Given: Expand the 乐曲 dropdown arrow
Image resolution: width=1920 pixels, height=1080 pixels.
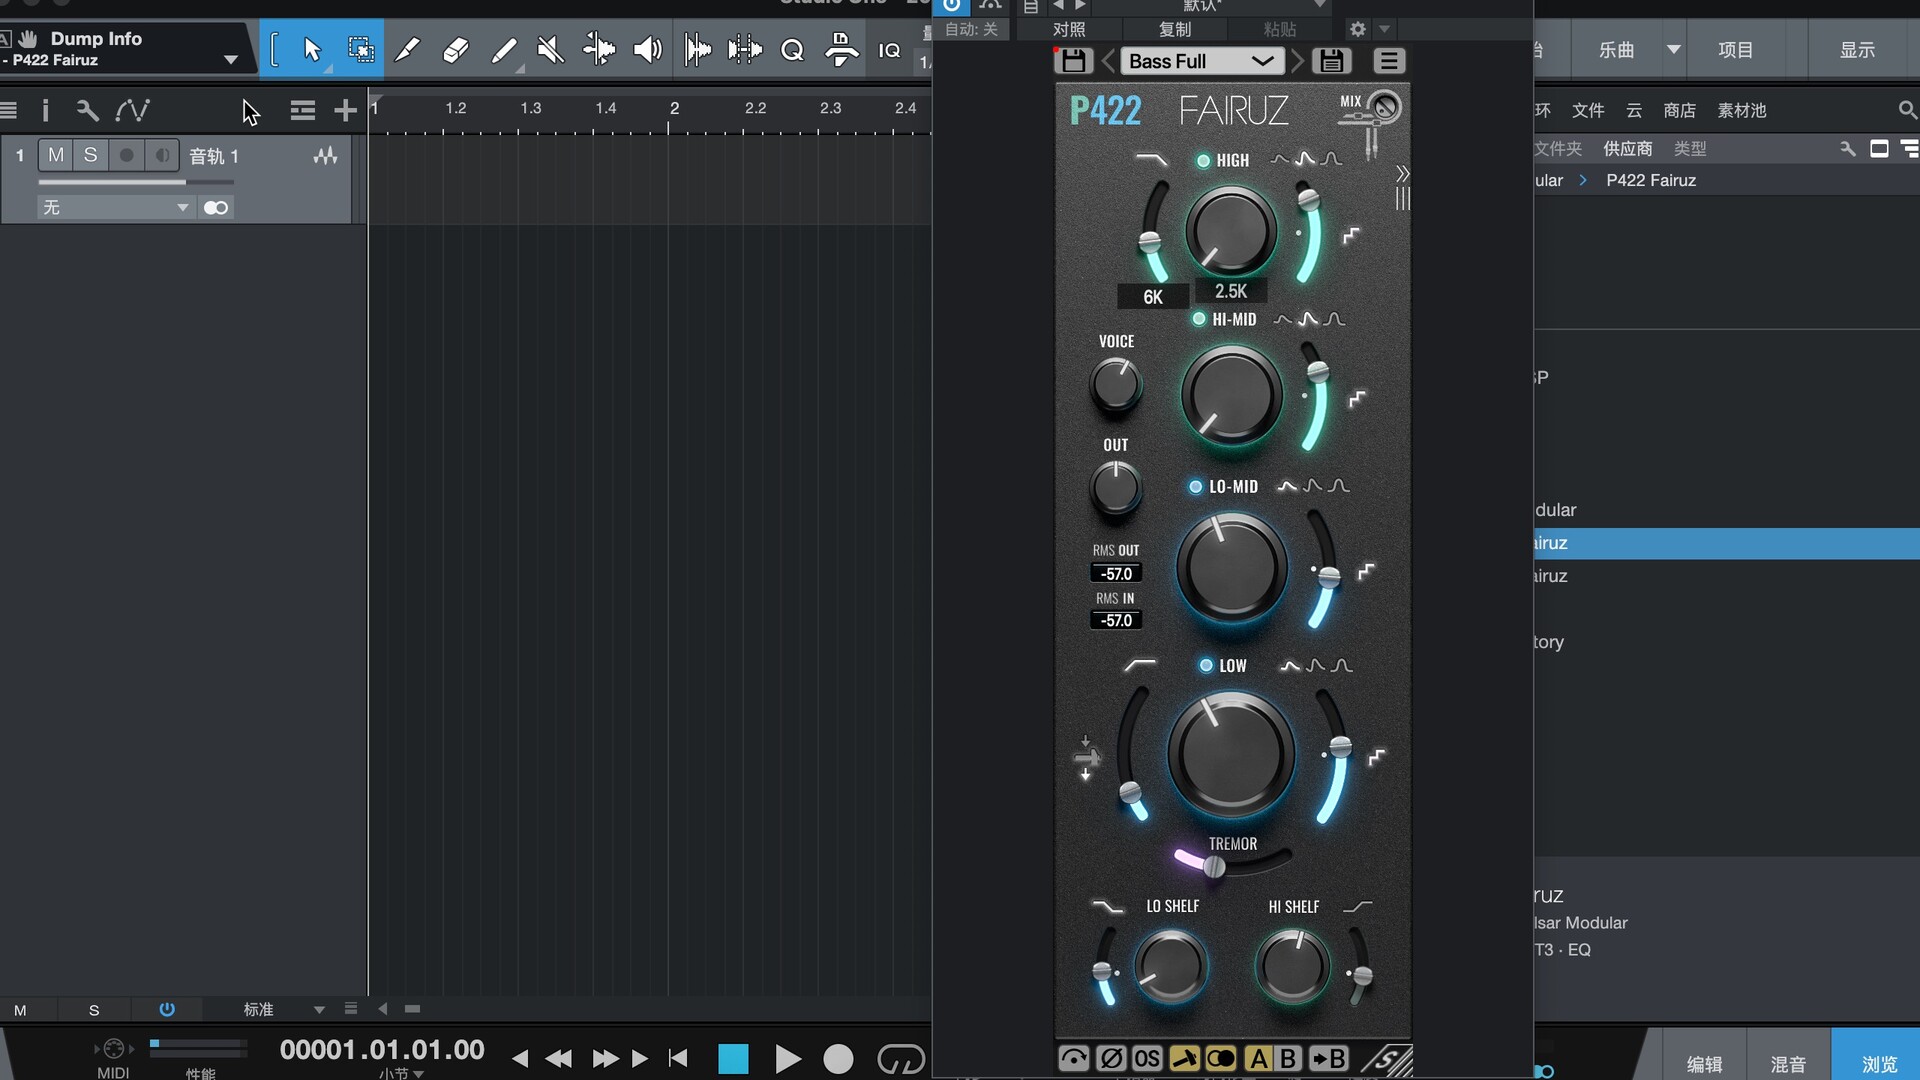Looking at the screenshot, I should pos(1673,49).
